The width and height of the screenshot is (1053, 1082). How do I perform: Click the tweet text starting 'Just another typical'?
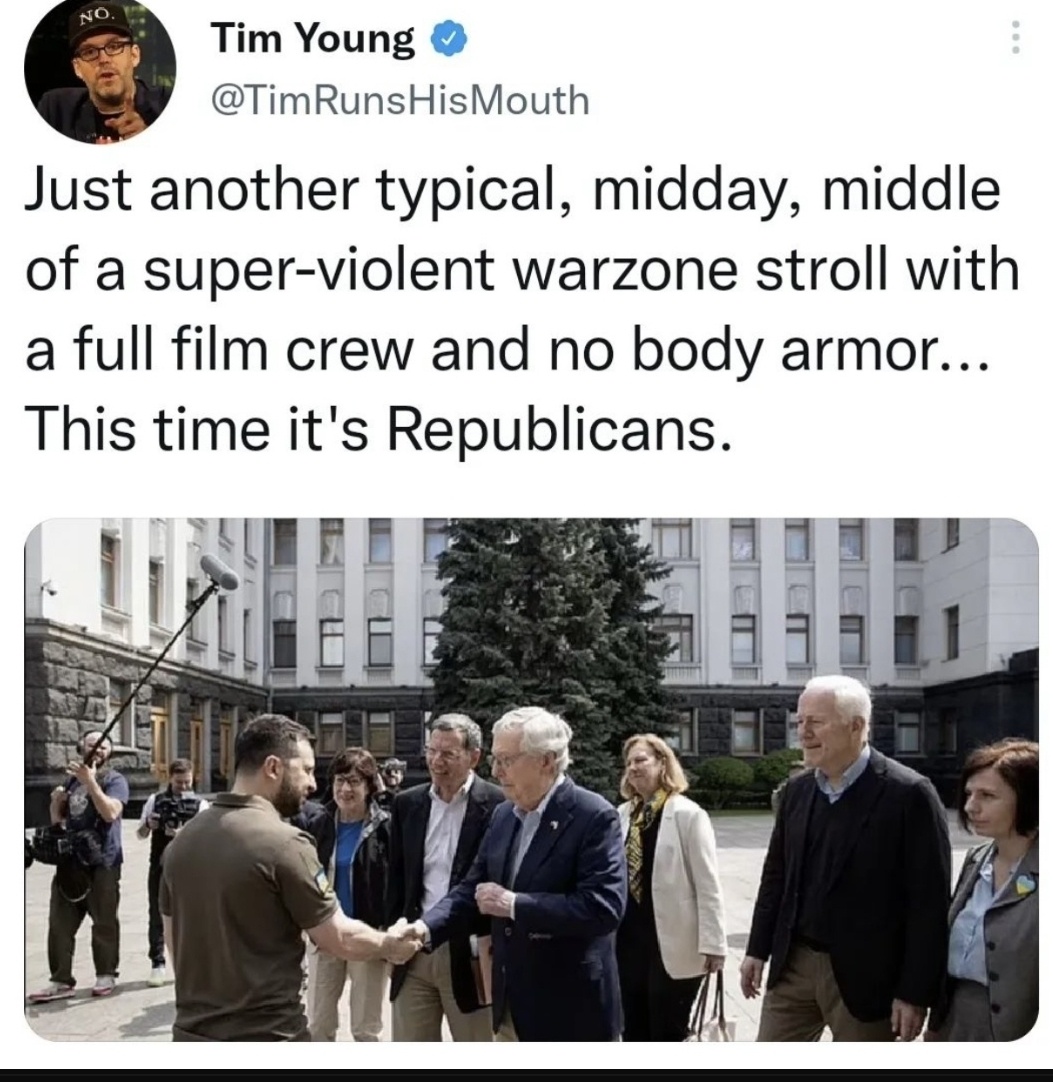pos(522,310)
